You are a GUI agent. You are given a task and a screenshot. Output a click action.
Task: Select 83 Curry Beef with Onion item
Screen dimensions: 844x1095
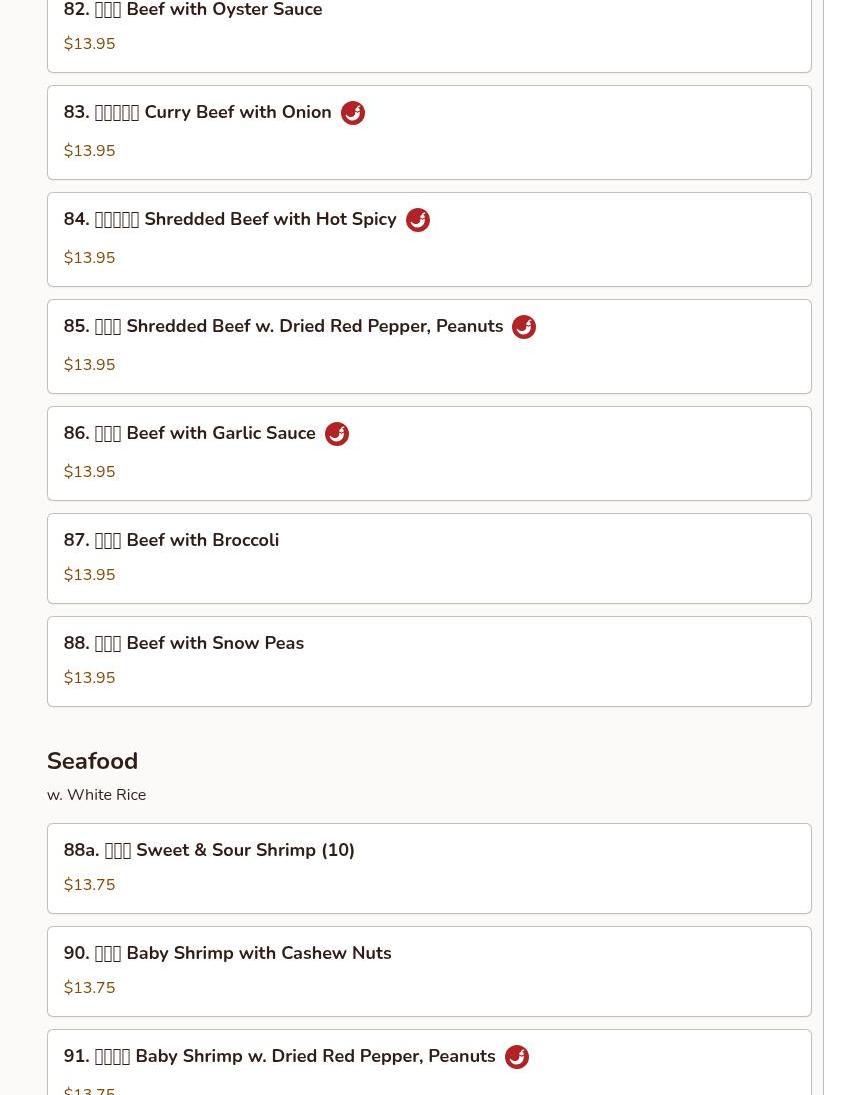(x=429, y=133)
